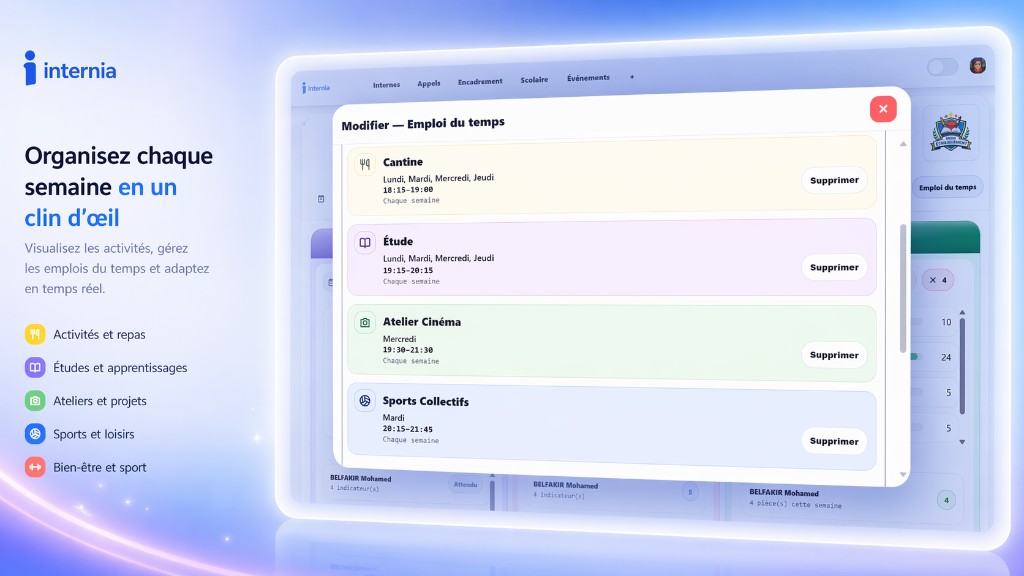The height and width of the screenshot is (576, 1024).
Task: Click the Sports Collectifs ball icon
Action: (x=365, y=400)
